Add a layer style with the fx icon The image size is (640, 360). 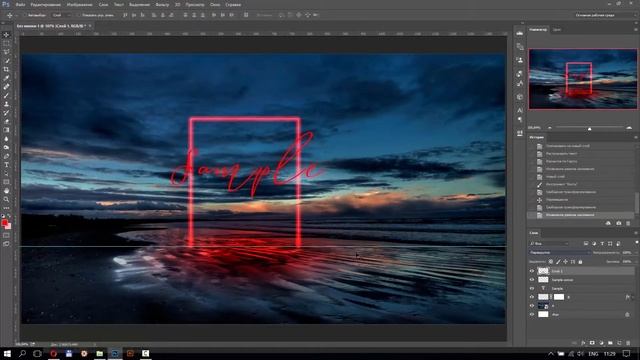click(x=583, y=343)
